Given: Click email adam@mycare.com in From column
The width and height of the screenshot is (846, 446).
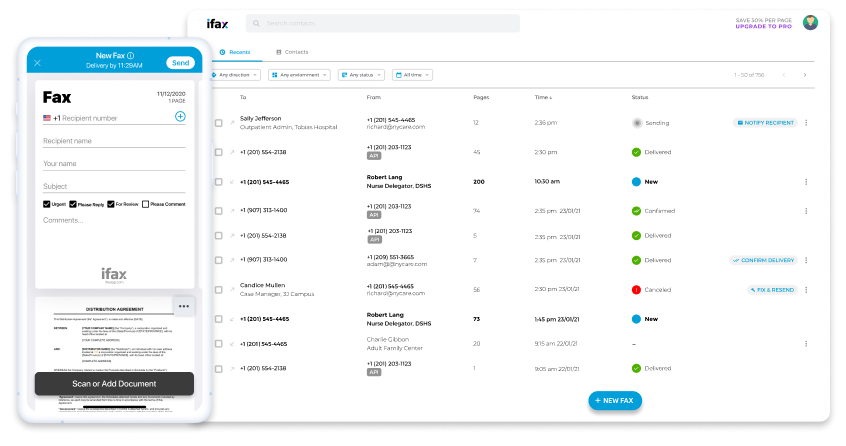Looking at the screenshot, I should point(397,264).
